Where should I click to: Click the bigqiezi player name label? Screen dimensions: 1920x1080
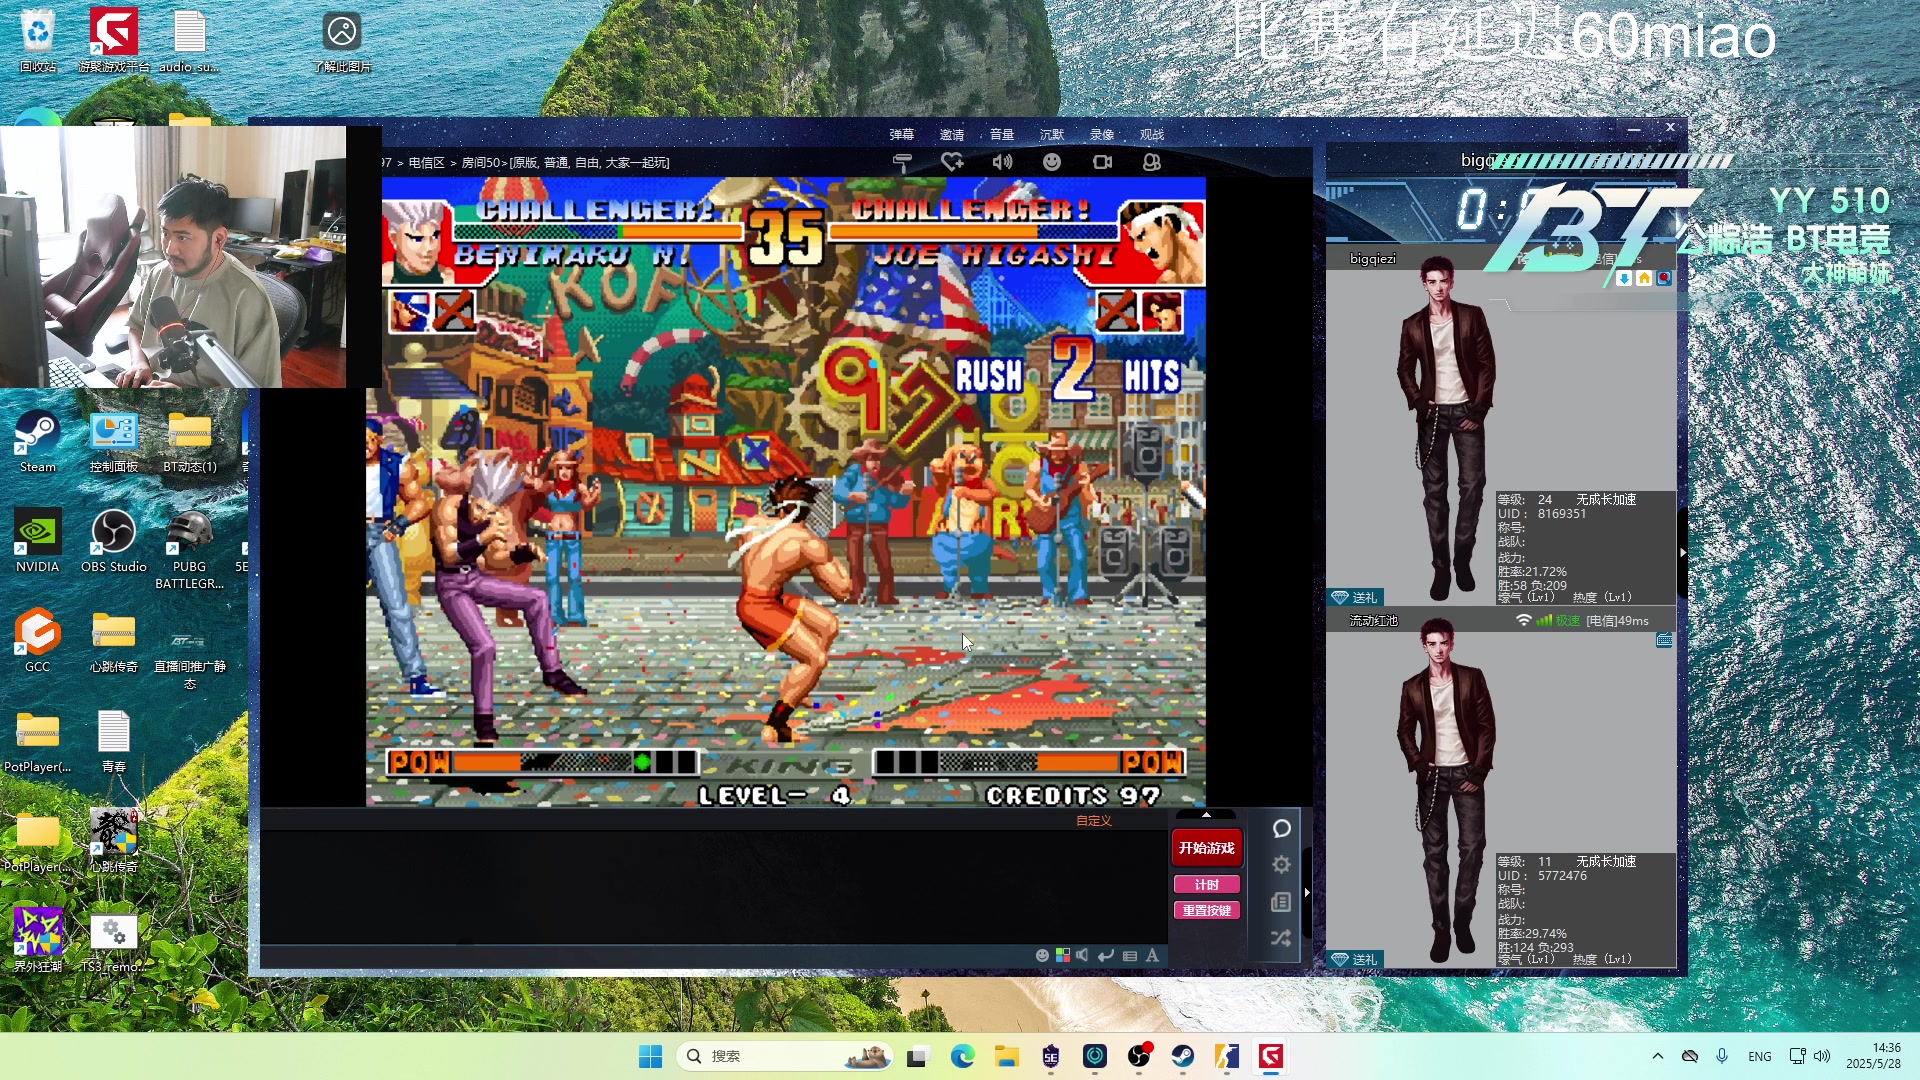click(x=1373, y=259)
